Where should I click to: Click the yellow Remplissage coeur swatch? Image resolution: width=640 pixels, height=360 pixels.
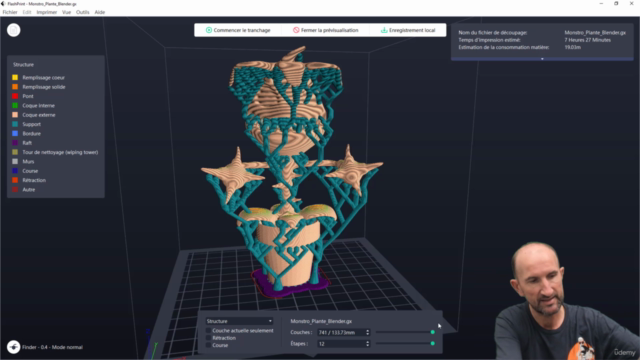pyautogui.click(x=15, y=77)
